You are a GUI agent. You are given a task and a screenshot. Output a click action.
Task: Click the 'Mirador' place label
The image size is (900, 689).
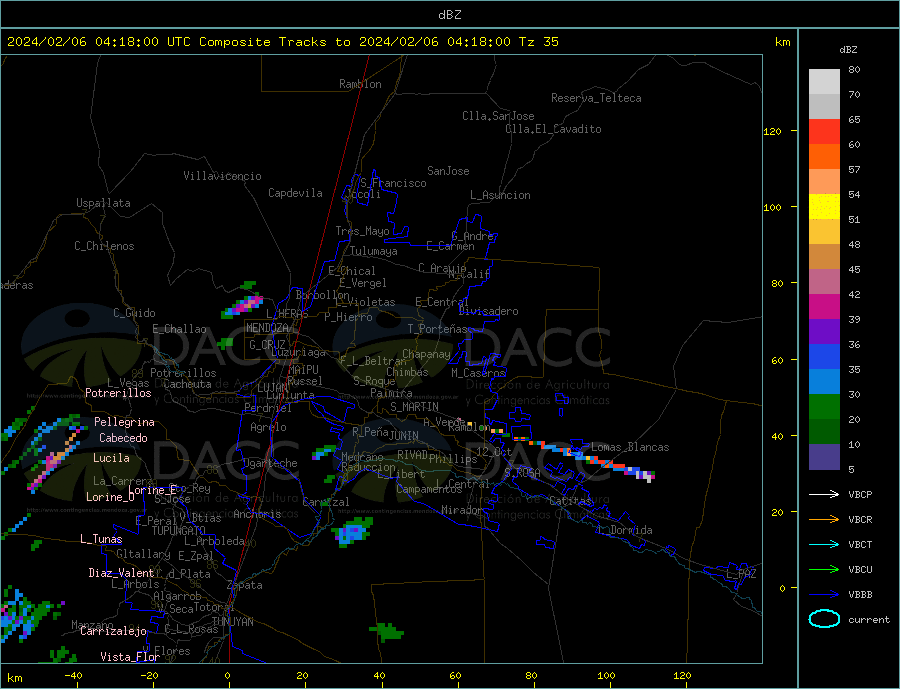462,510
